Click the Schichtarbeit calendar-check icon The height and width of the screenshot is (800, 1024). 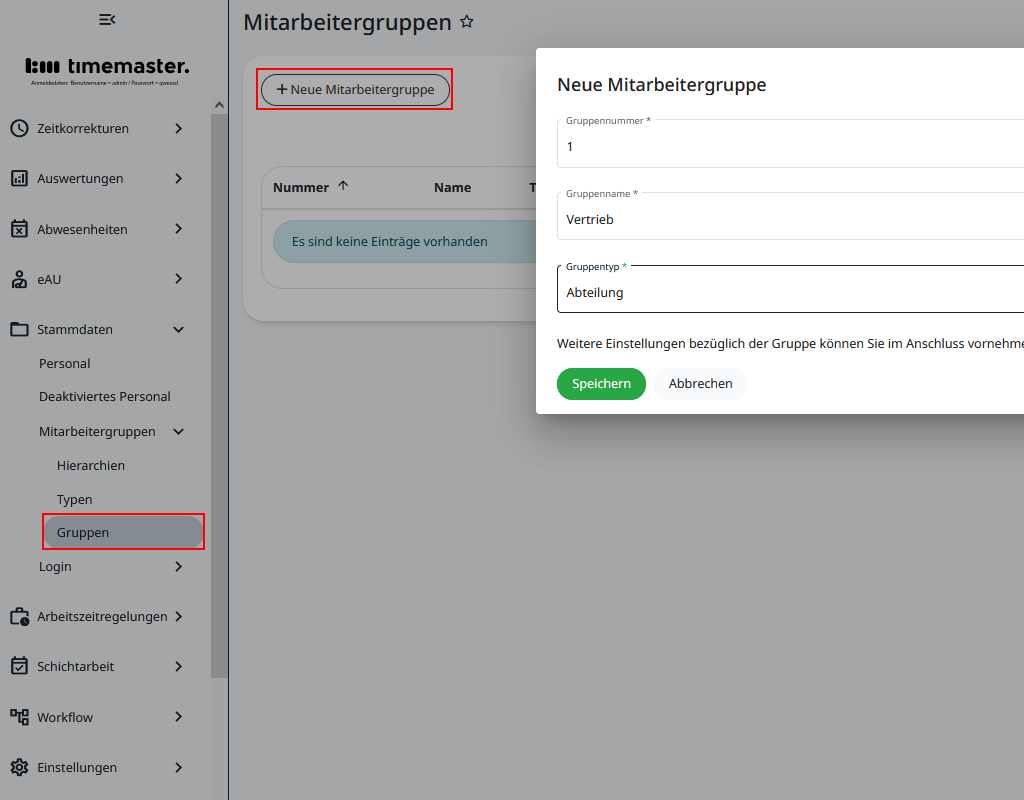click(19, 666)
